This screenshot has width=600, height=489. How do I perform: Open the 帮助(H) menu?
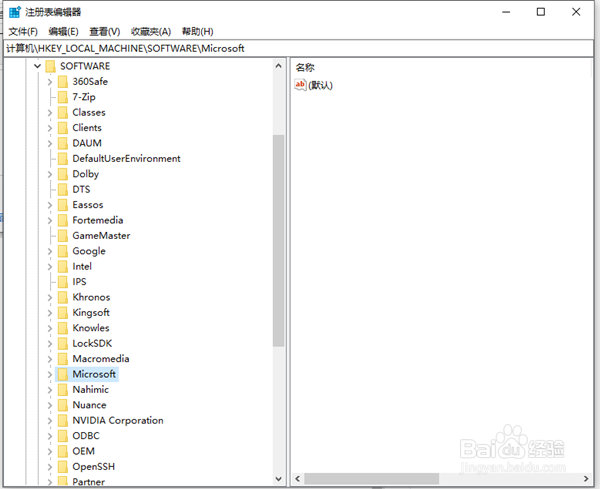click(197, 32)
